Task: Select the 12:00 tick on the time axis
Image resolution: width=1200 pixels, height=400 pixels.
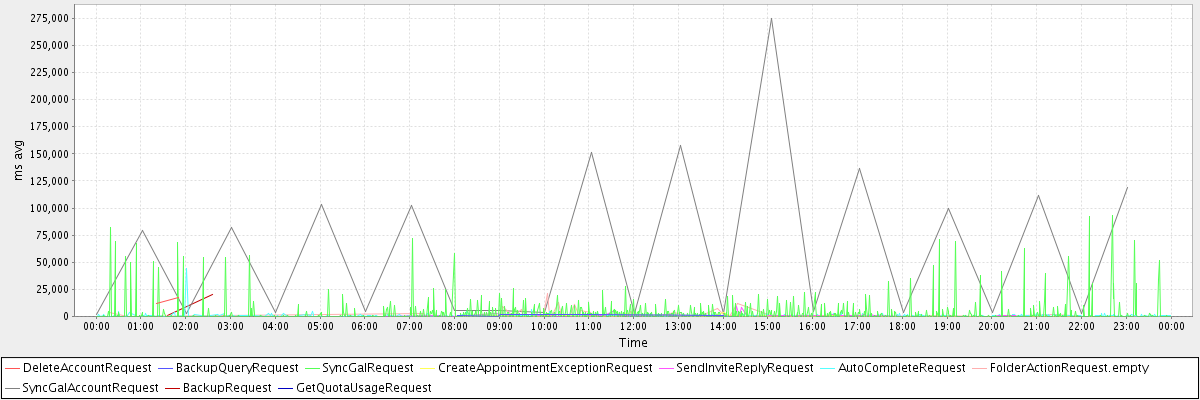Action: click(634, 326)
